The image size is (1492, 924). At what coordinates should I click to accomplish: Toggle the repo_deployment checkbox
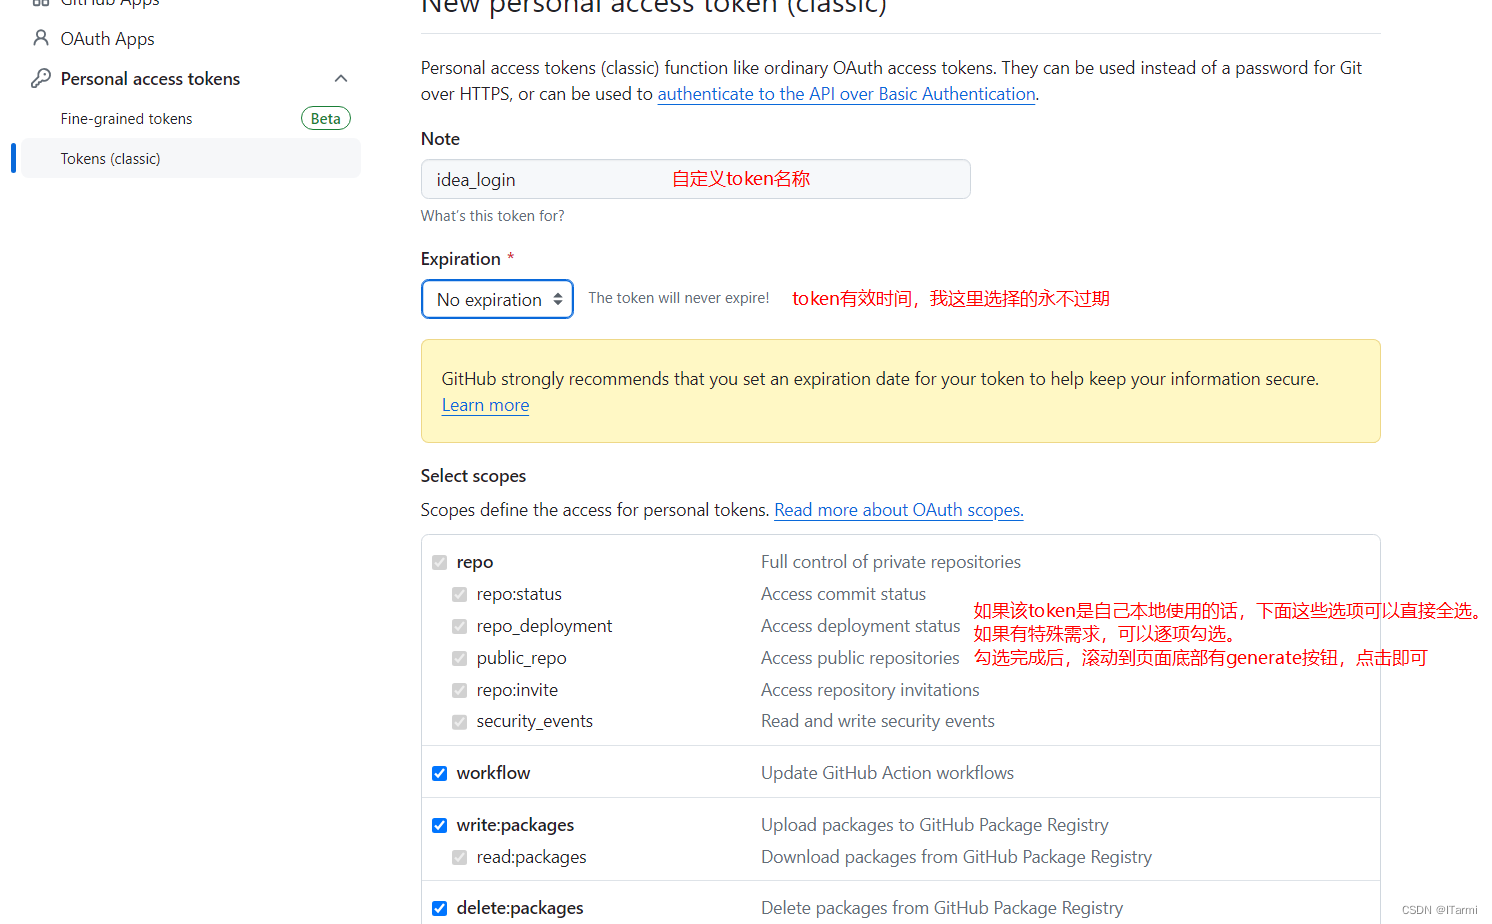tap(459, 626)
